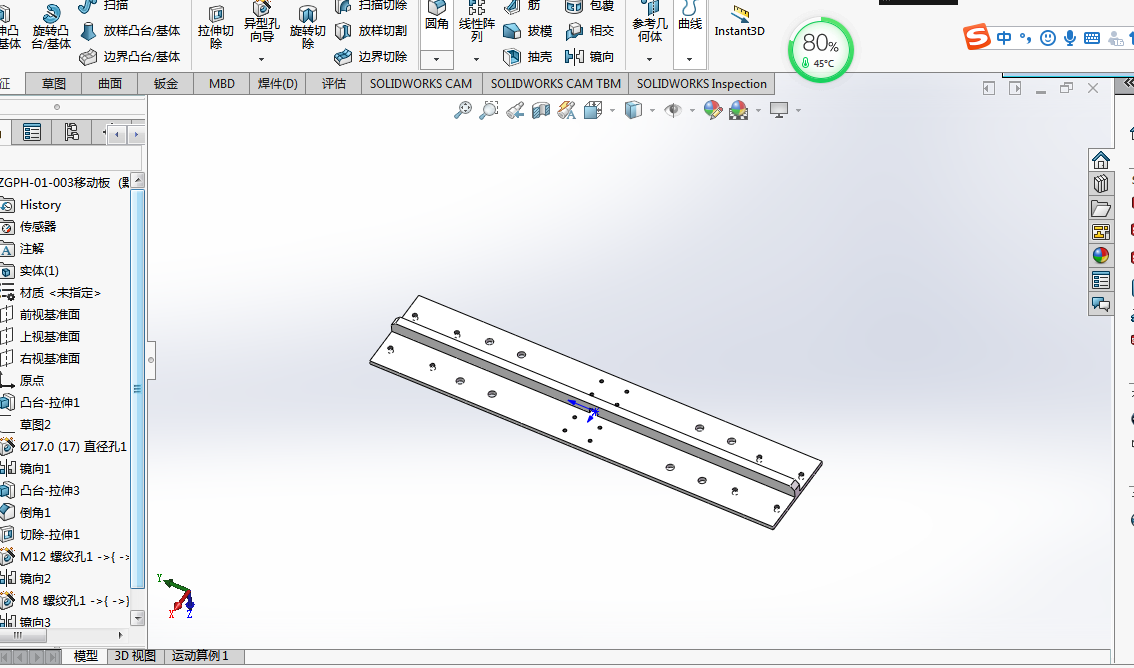Toggle Instant3D mode

tap(739, 22)
